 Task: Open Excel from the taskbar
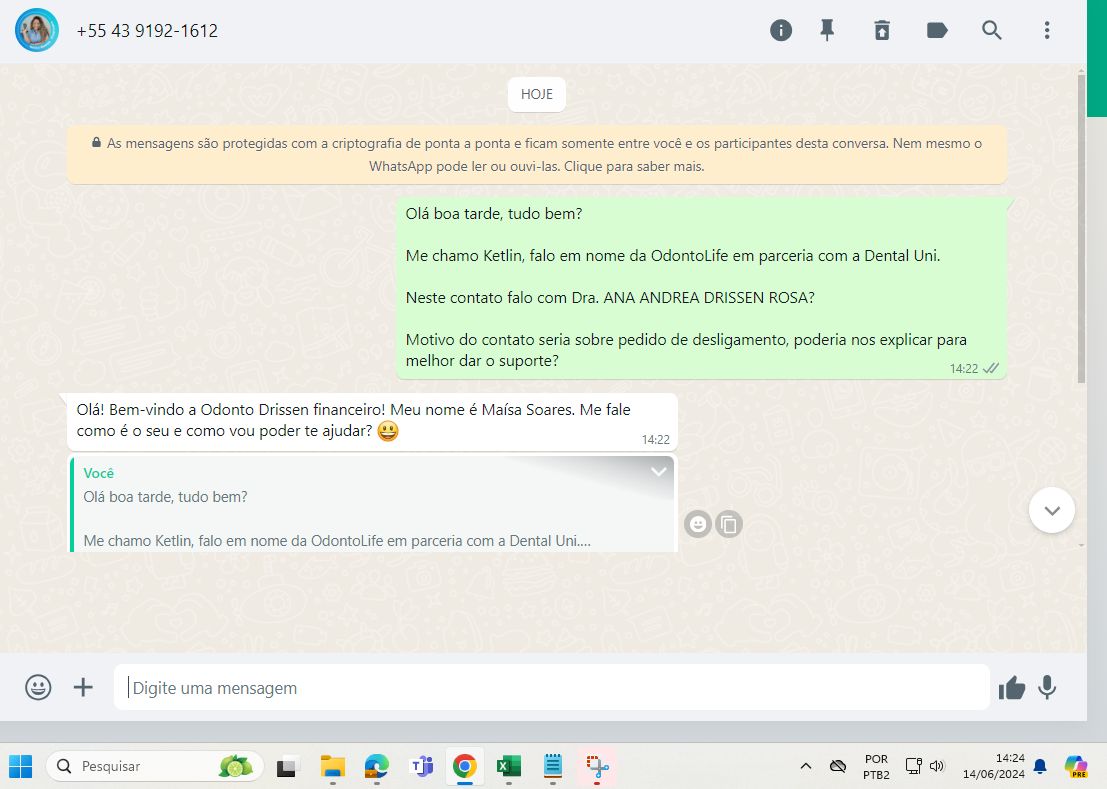[508, 766]
